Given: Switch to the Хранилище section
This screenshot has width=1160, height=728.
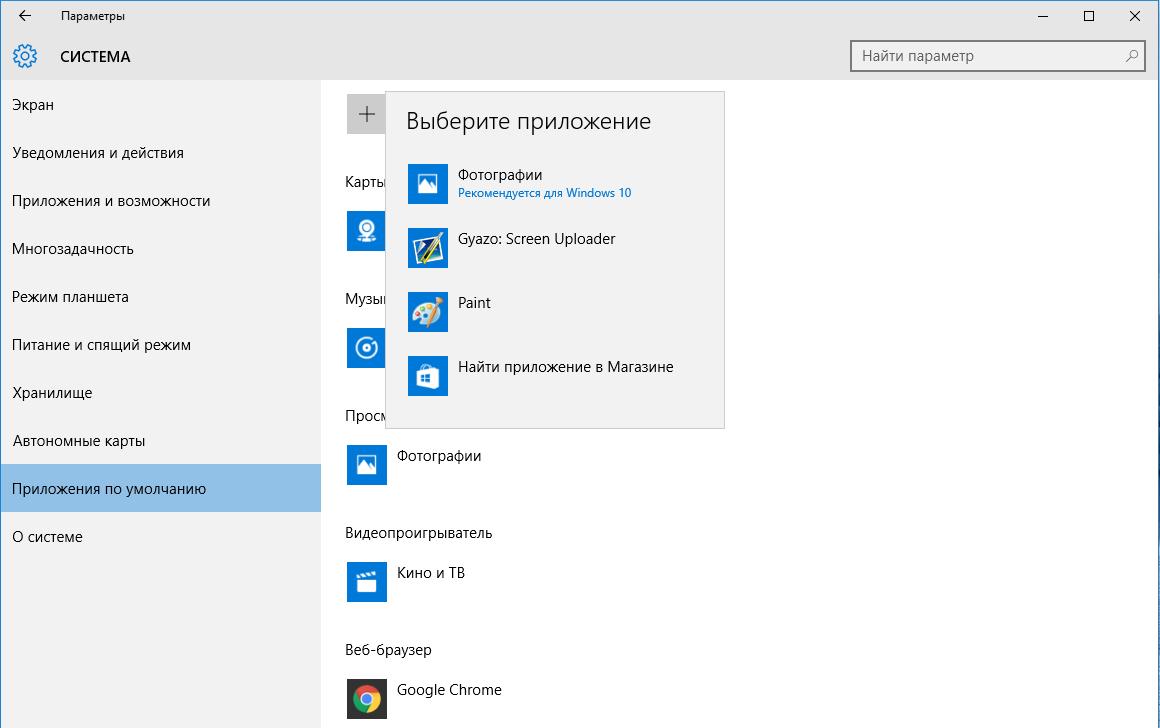Looking at the screenshot, I should (x=52, y=393).
